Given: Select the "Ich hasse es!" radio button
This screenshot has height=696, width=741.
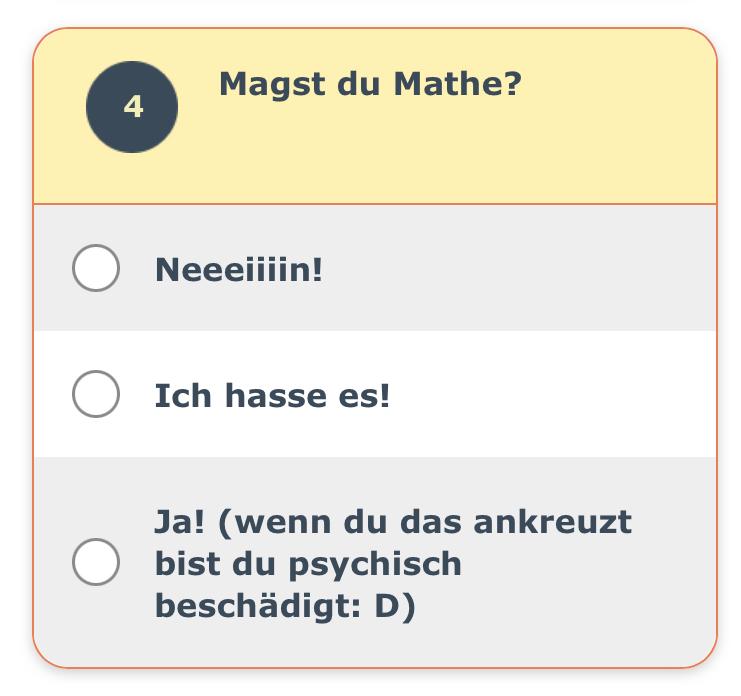Looking at the screenshot, I should coord(96,394).
